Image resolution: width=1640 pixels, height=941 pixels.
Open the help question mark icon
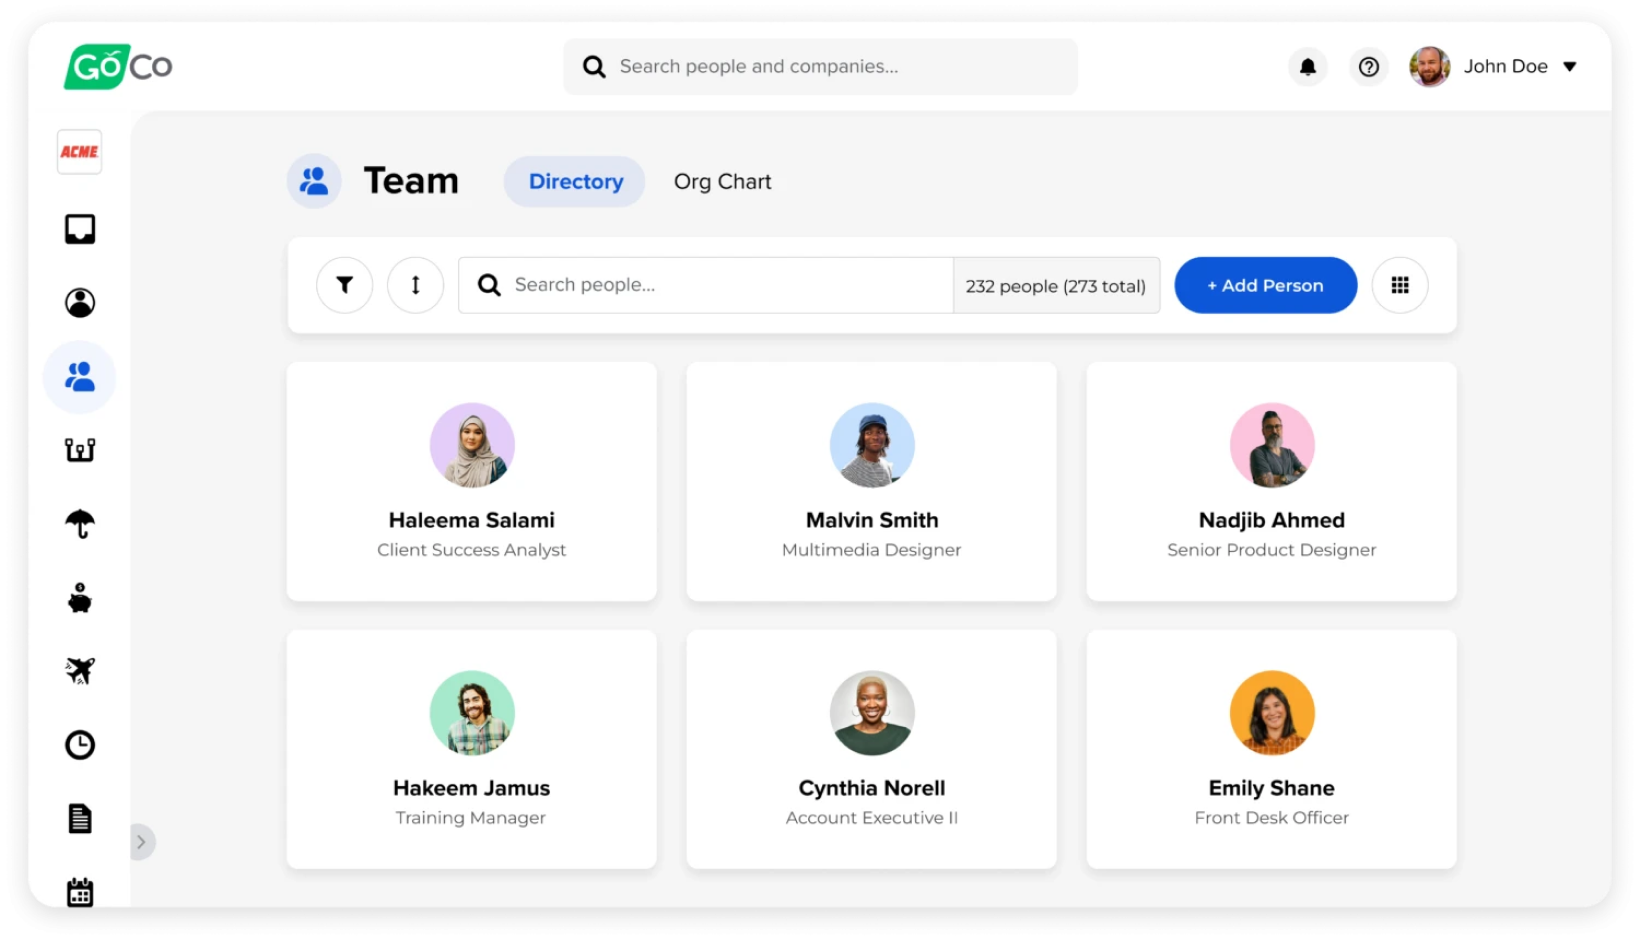pos(1369,67)
